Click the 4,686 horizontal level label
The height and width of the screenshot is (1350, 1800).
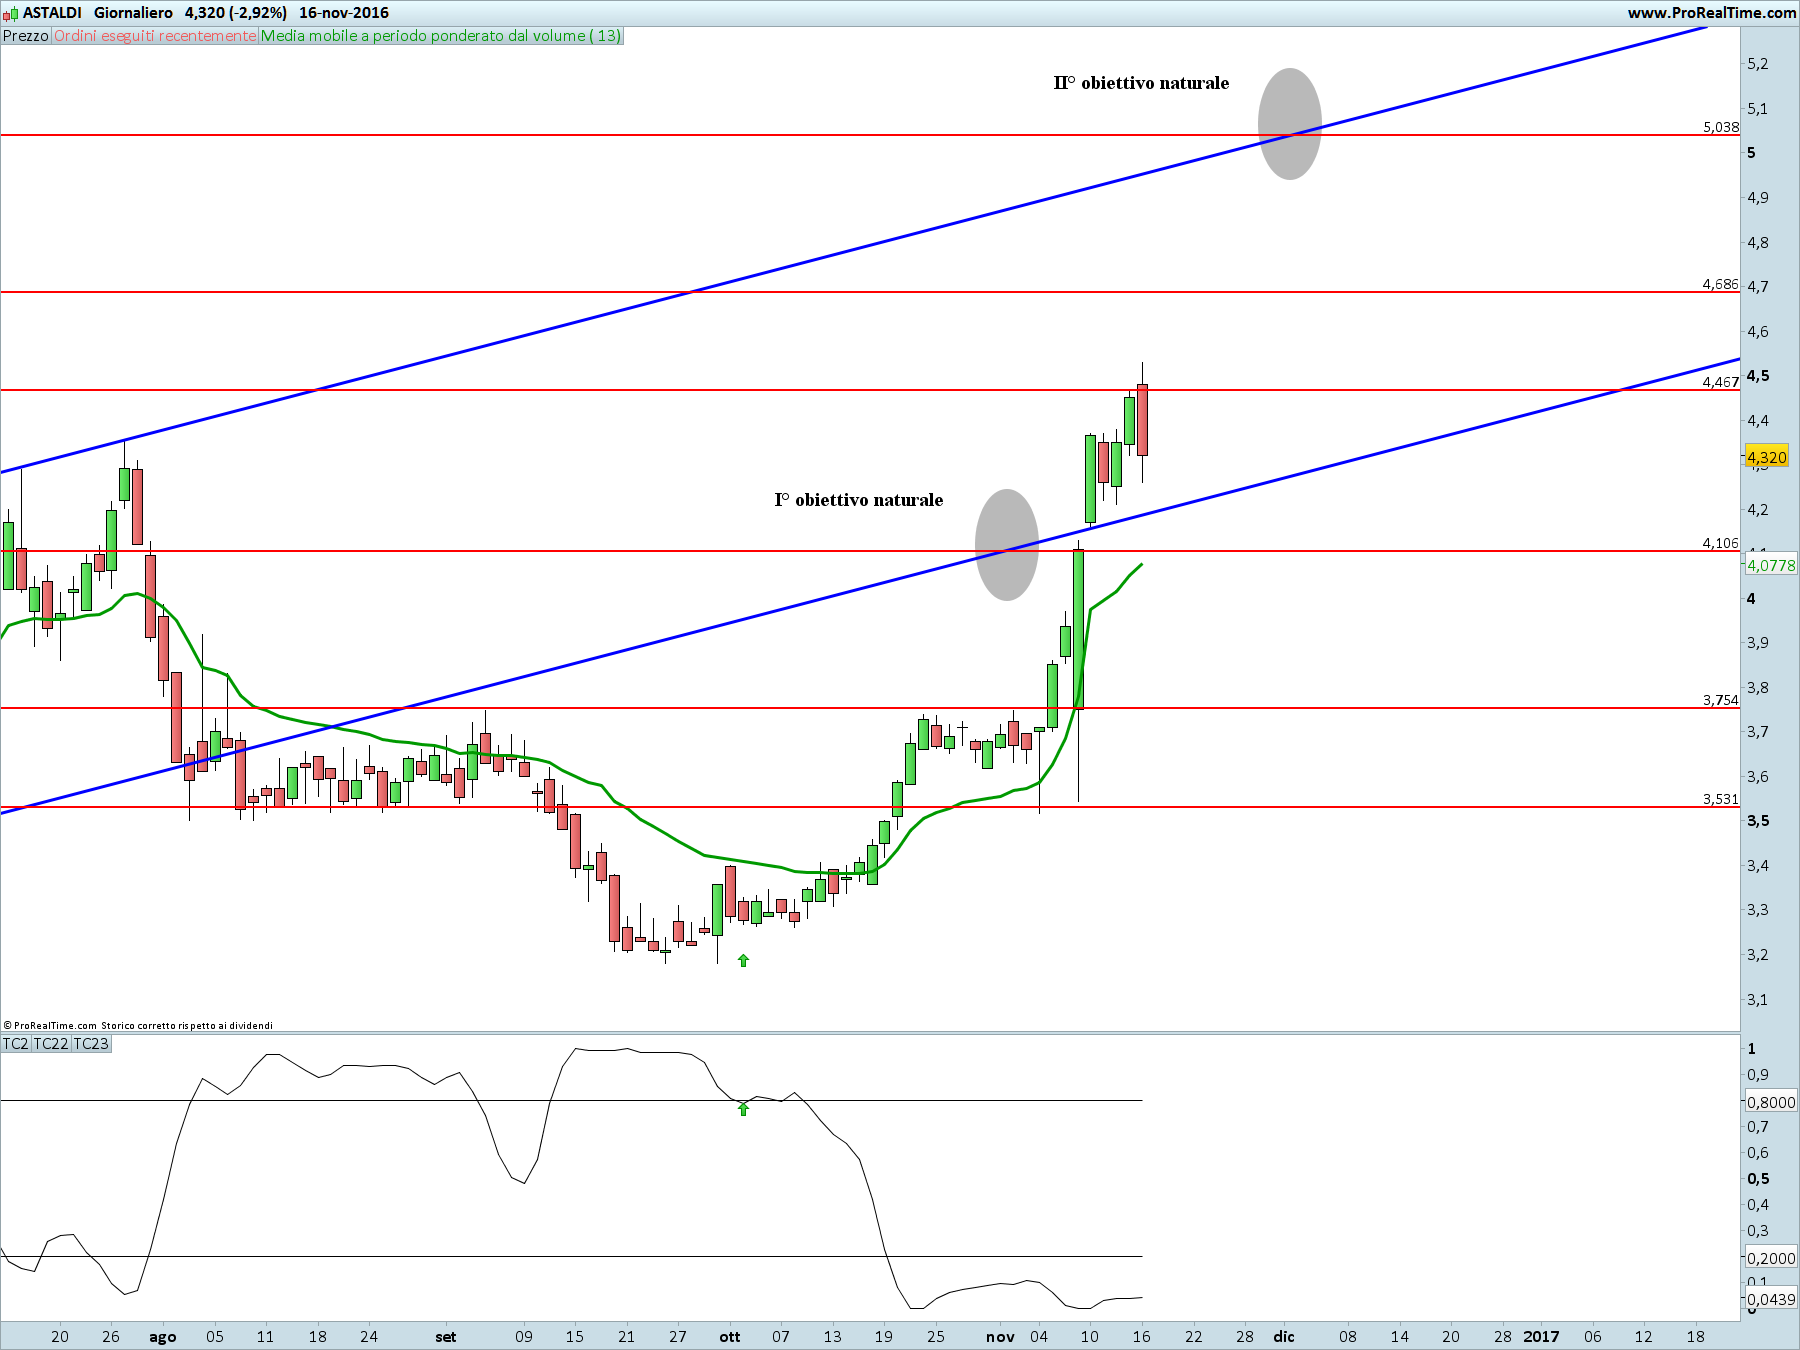1721,284
